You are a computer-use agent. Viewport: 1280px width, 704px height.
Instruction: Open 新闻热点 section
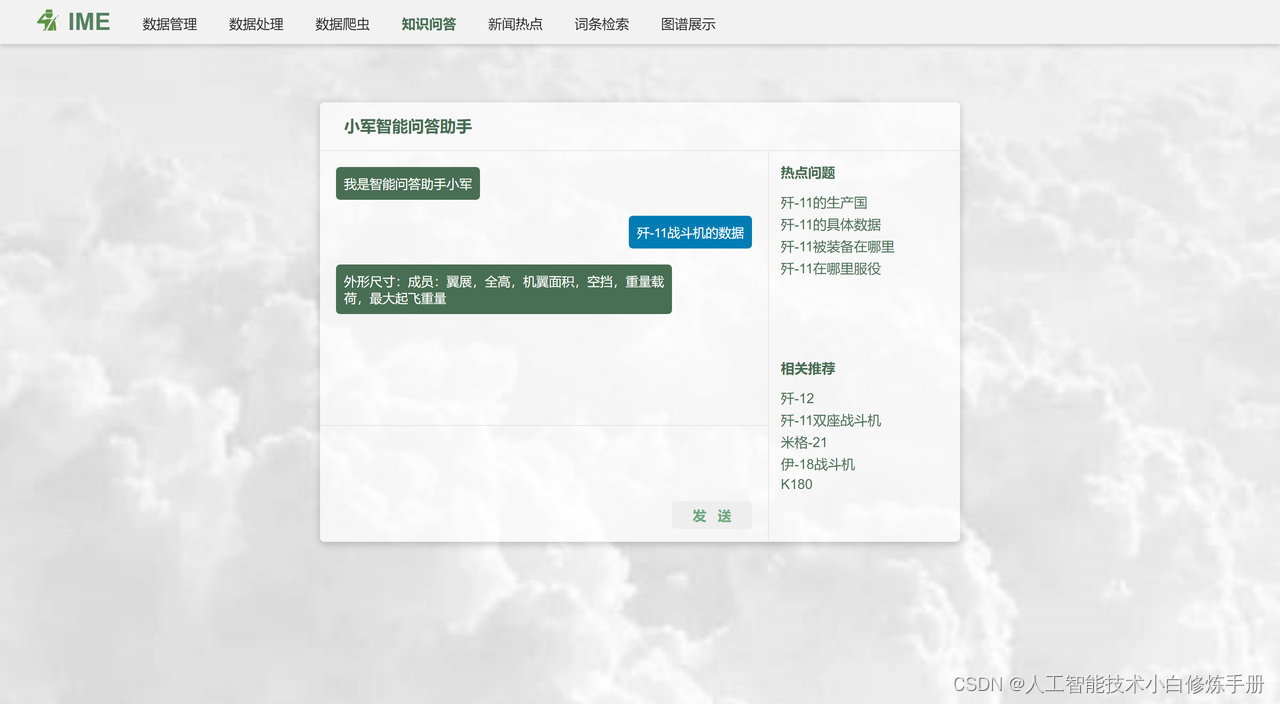(x=515, y=24)
